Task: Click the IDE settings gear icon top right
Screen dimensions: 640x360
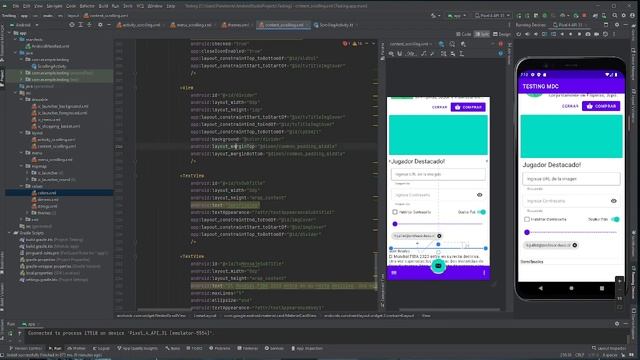Action: click(624, 16)
